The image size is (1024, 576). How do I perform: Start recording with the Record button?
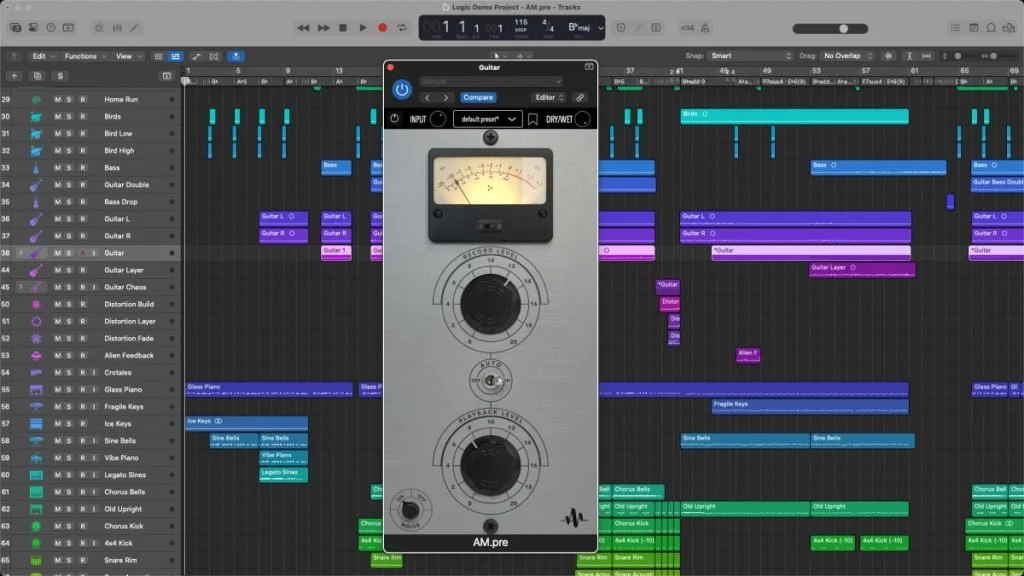[383, 28]
